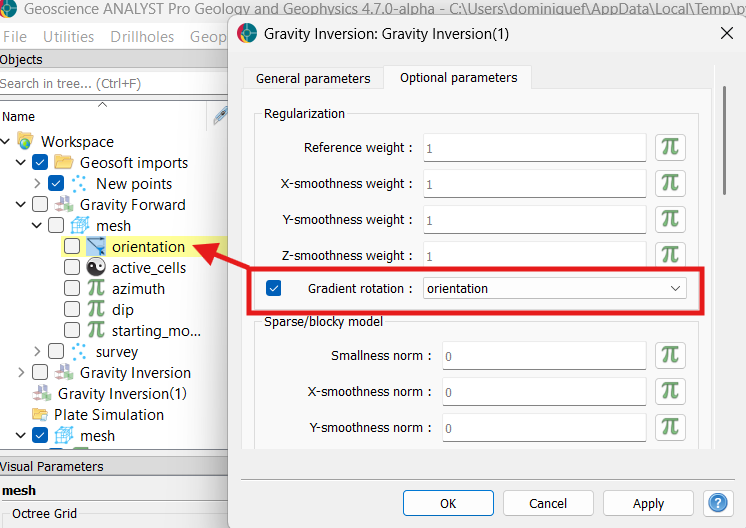This screenshot has width=746, height=528.
Task: Click the yin-yang icon next to active_cells
Action: click(x=96, y=268)
